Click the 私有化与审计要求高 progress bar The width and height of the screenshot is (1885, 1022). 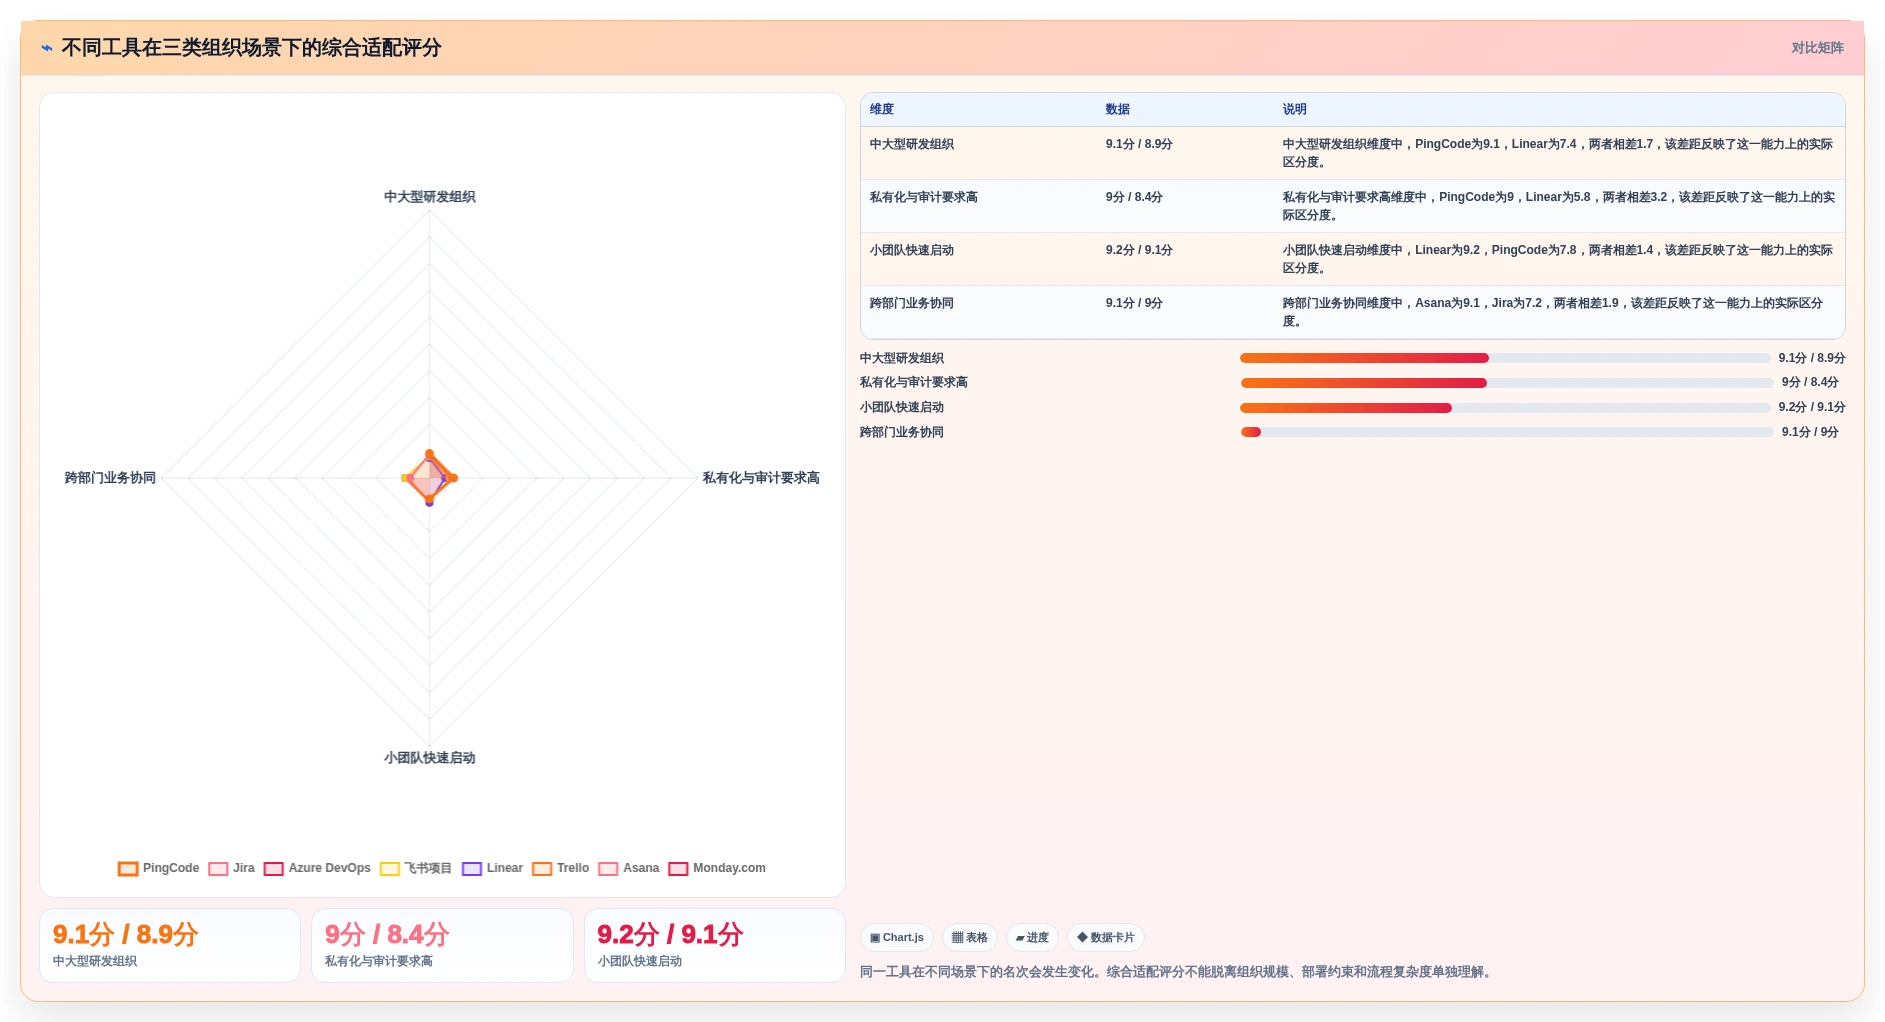pos(1507,383)
